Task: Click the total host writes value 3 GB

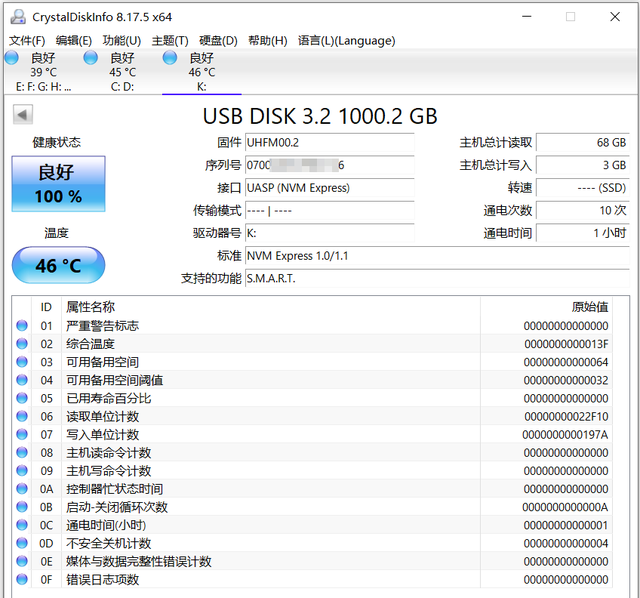Action: pos(583,165)
